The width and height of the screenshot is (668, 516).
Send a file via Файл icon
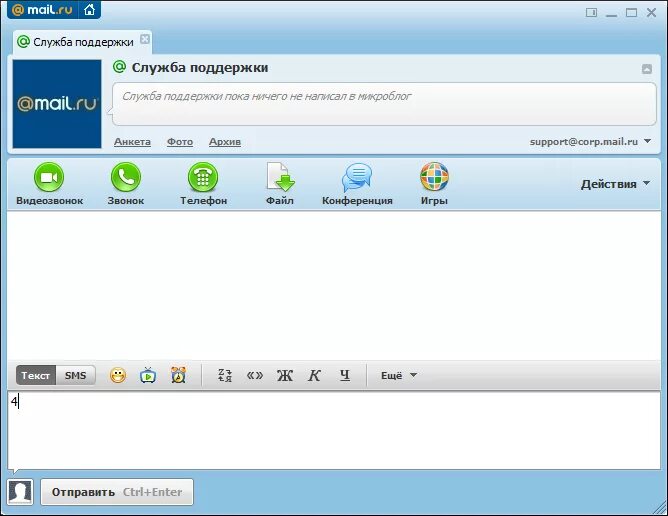pos(280,177)
